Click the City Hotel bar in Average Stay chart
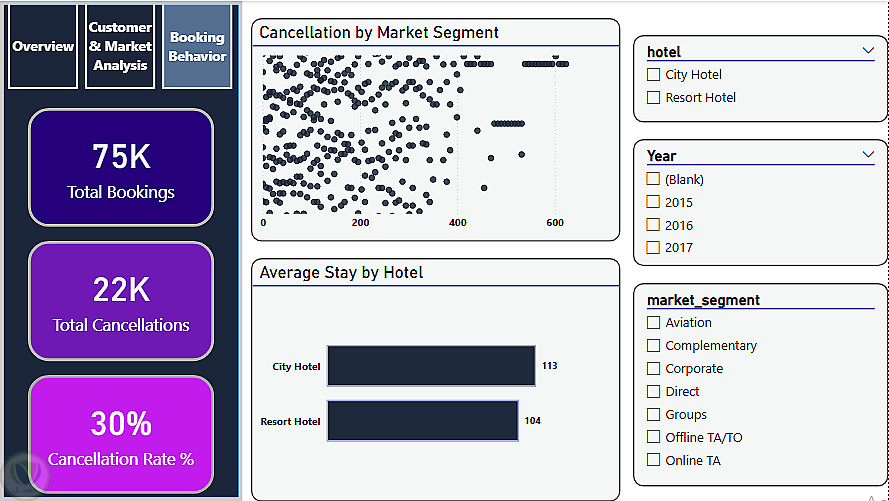Image resolution: width=889 pixels, height=501 pixels. (x=431, y=366)
